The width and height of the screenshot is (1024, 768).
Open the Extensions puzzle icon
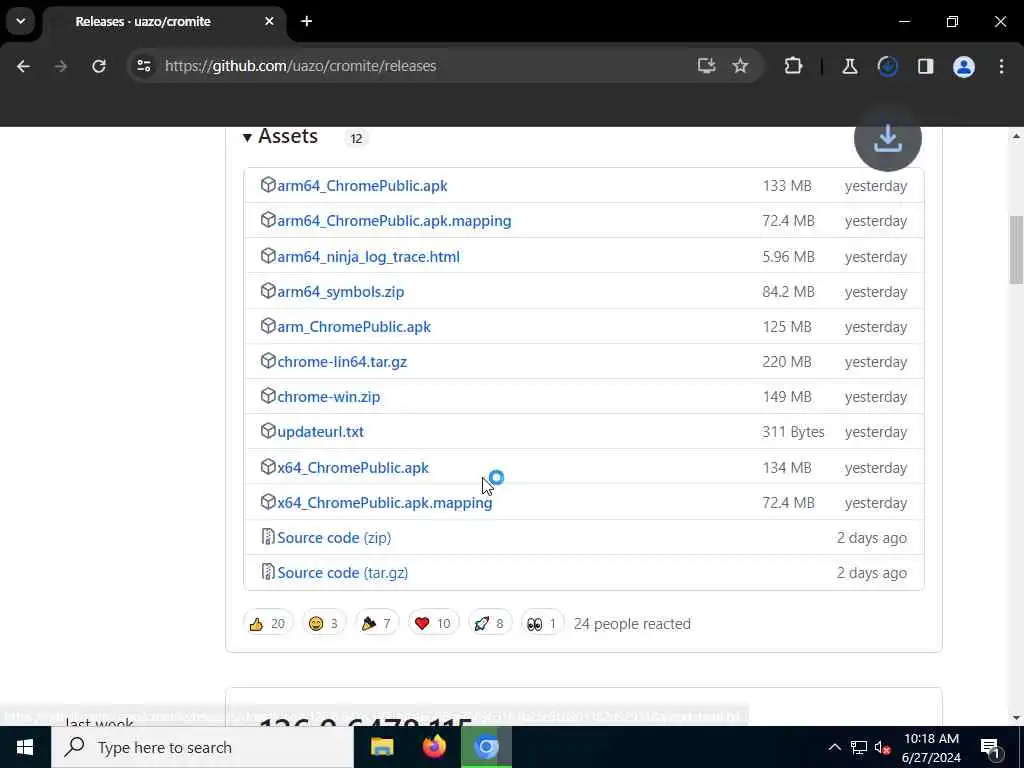(x=793, y=66)
